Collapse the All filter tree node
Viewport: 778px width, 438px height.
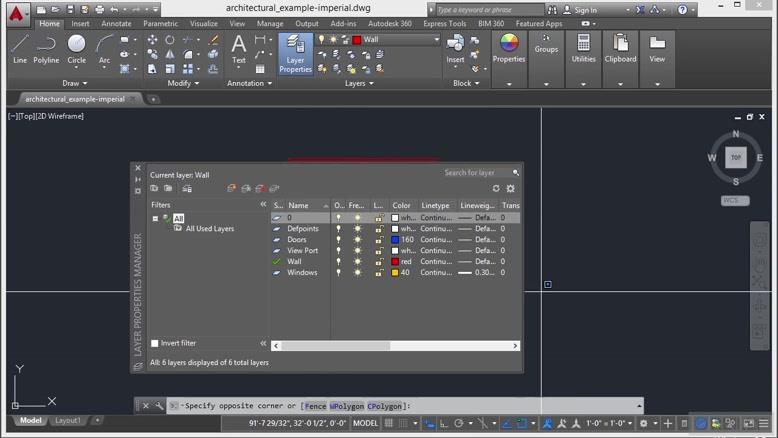[x=155, y=218]
